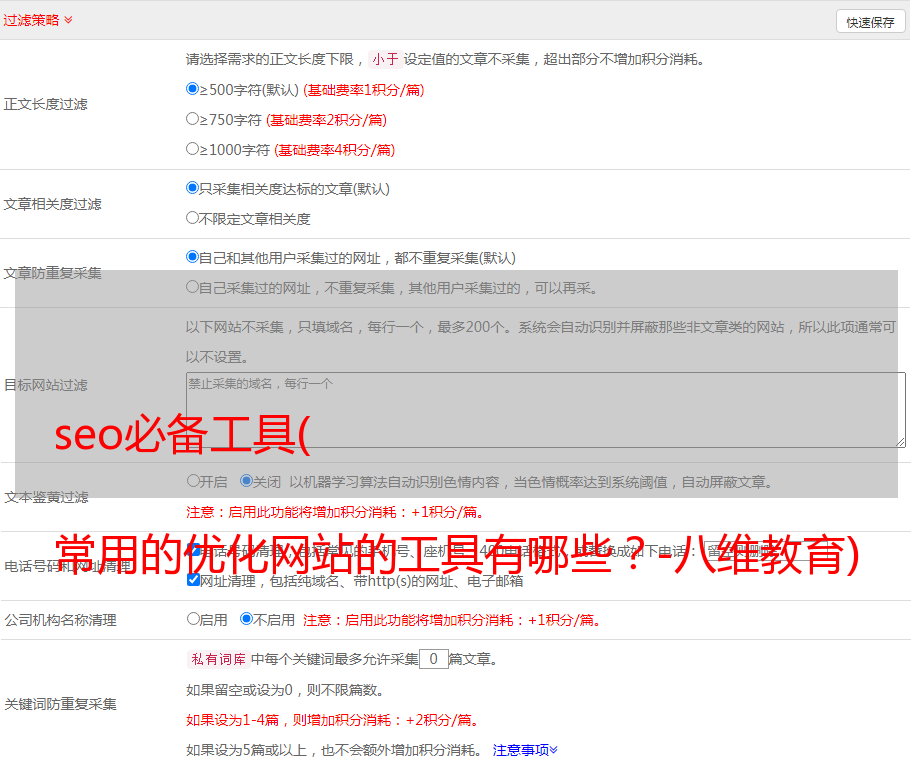912x768 pixels.
Task: Click the 正文长度过滤 label
Action: [x=45, y=104]
